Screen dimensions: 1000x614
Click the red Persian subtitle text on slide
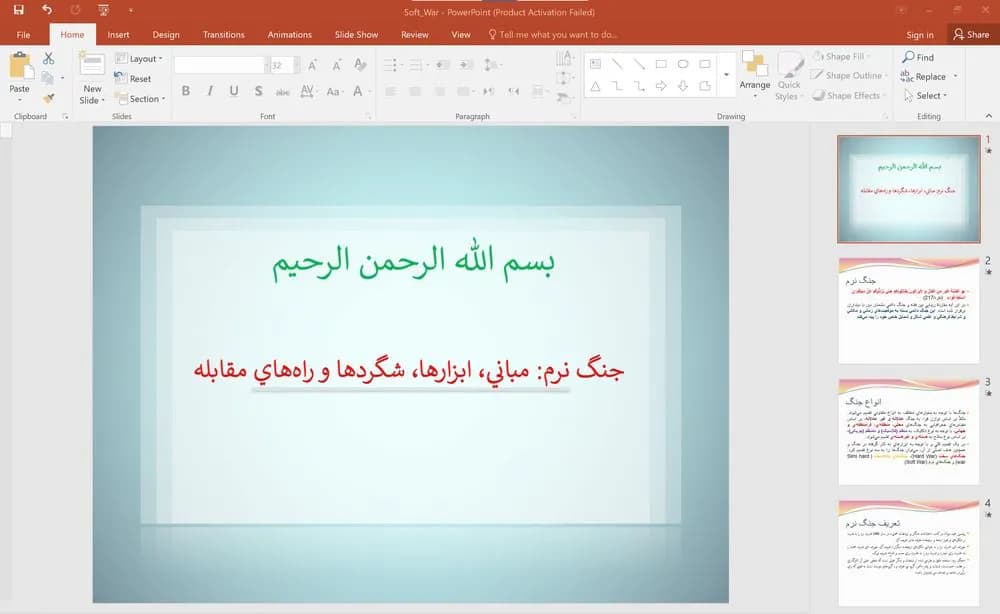(x=409, y=370)
